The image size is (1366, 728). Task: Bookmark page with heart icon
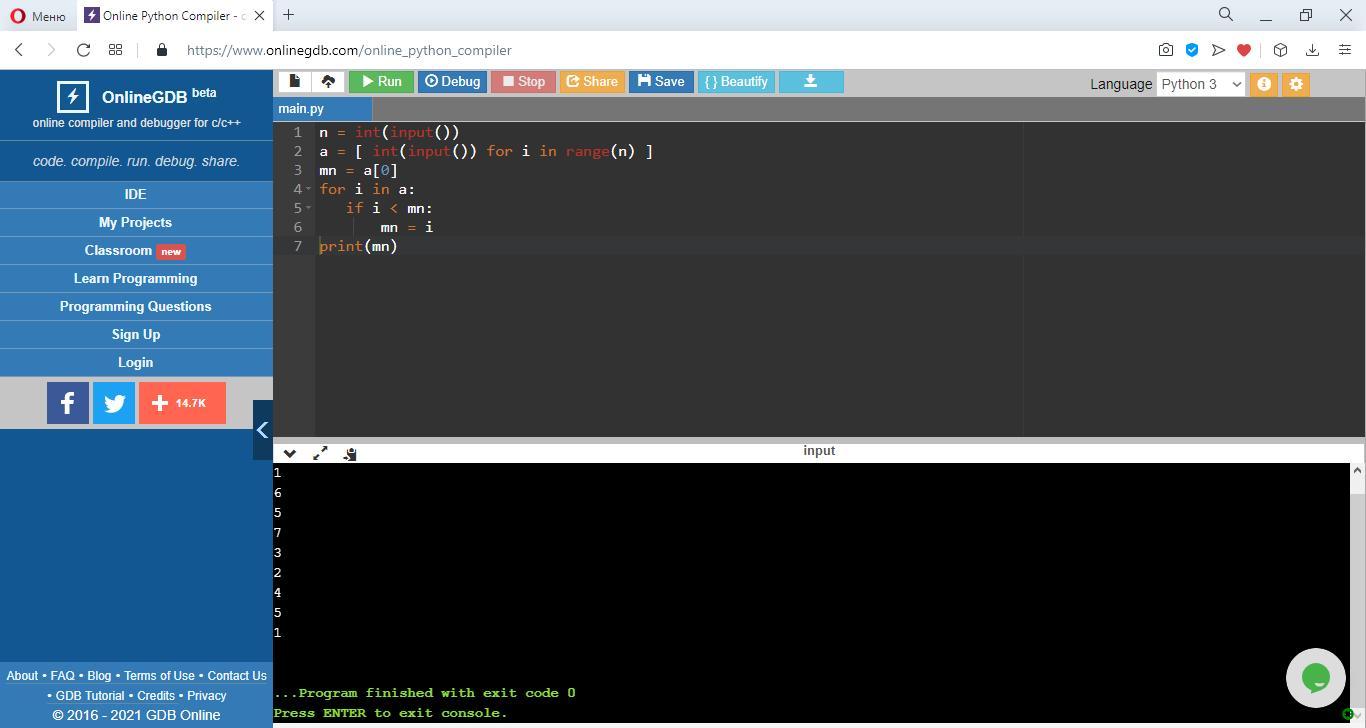pyautogui.click(x=1244, y=50)
